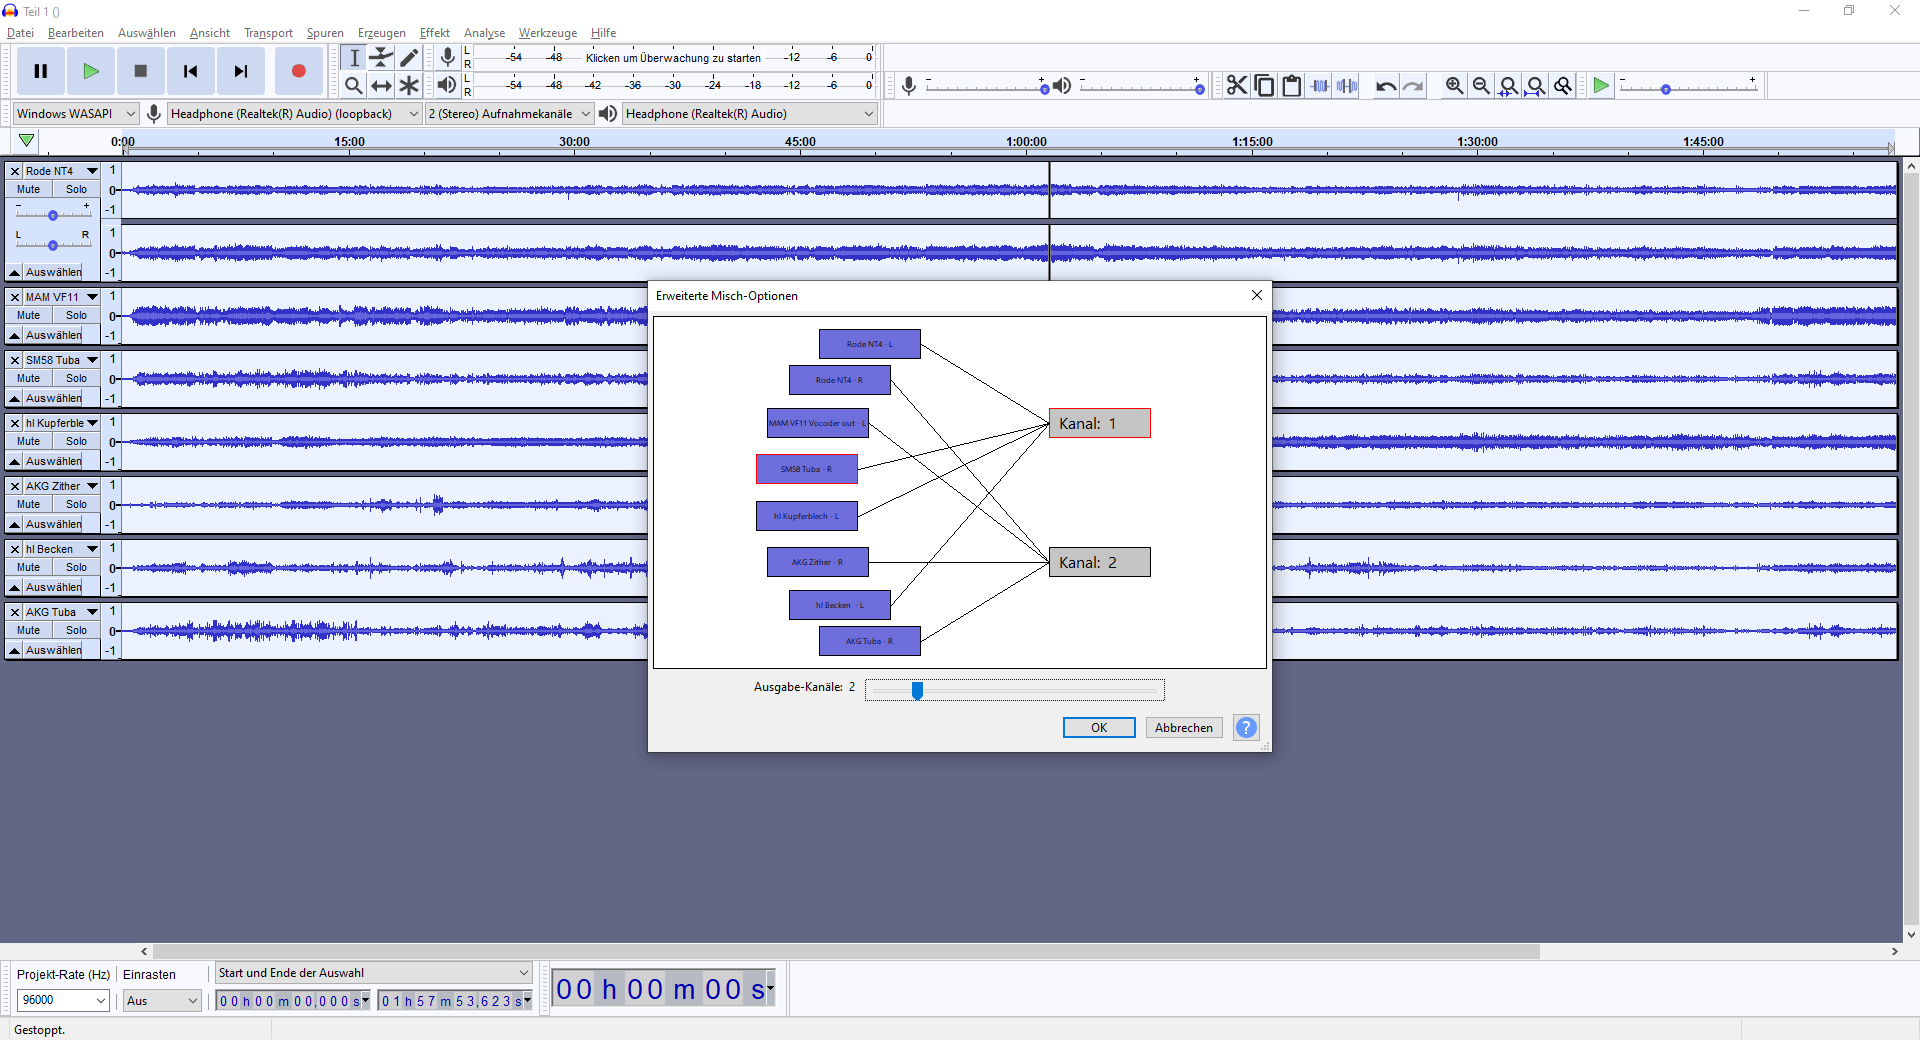
Task: Open the Effekt menu
Action: tap(434, 33)
